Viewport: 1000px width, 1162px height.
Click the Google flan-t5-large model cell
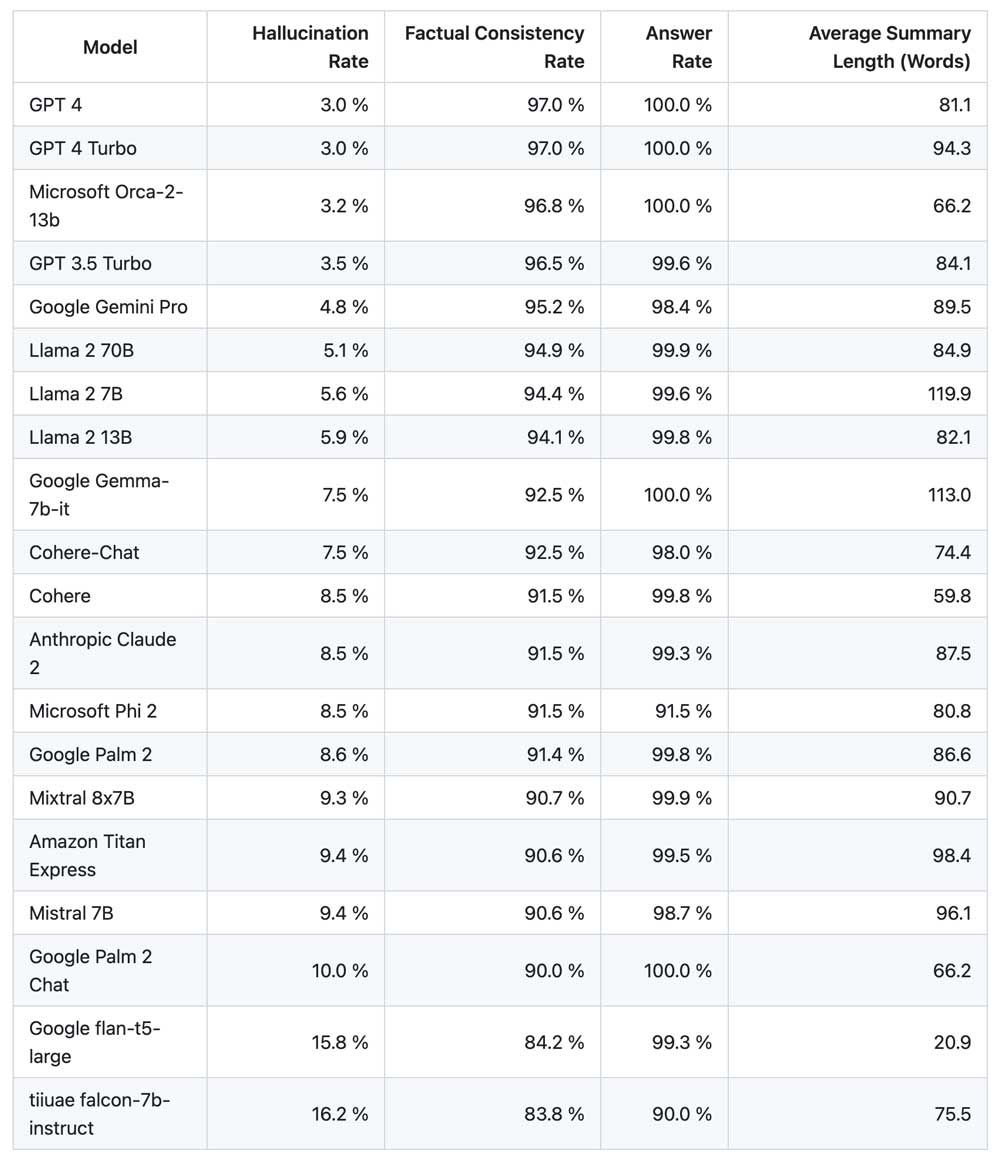coord(94,1042)
